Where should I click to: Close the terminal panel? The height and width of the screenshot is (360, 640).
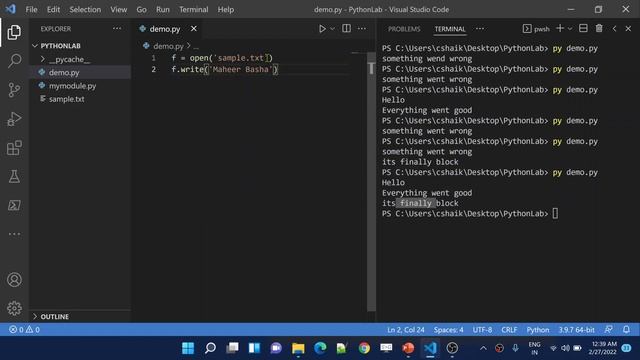[x=628, y=29]
